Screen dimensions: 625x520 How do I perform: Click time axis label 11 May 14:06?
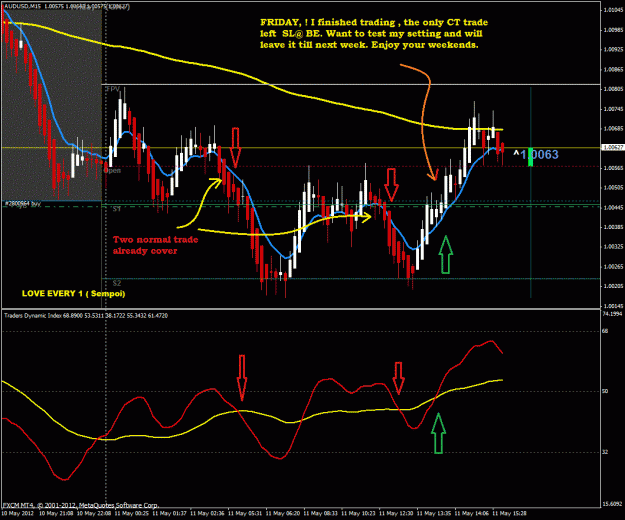[x=472, y=513]
